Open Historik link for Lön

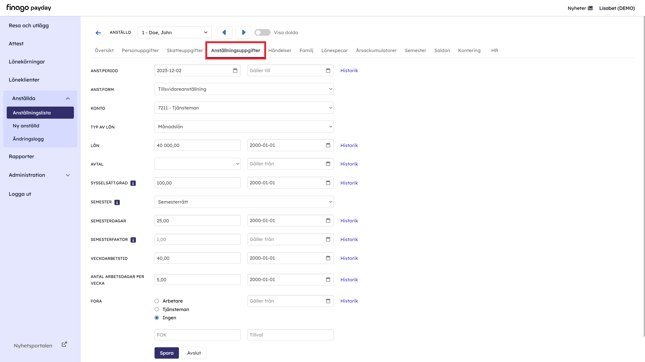point(349,145)
